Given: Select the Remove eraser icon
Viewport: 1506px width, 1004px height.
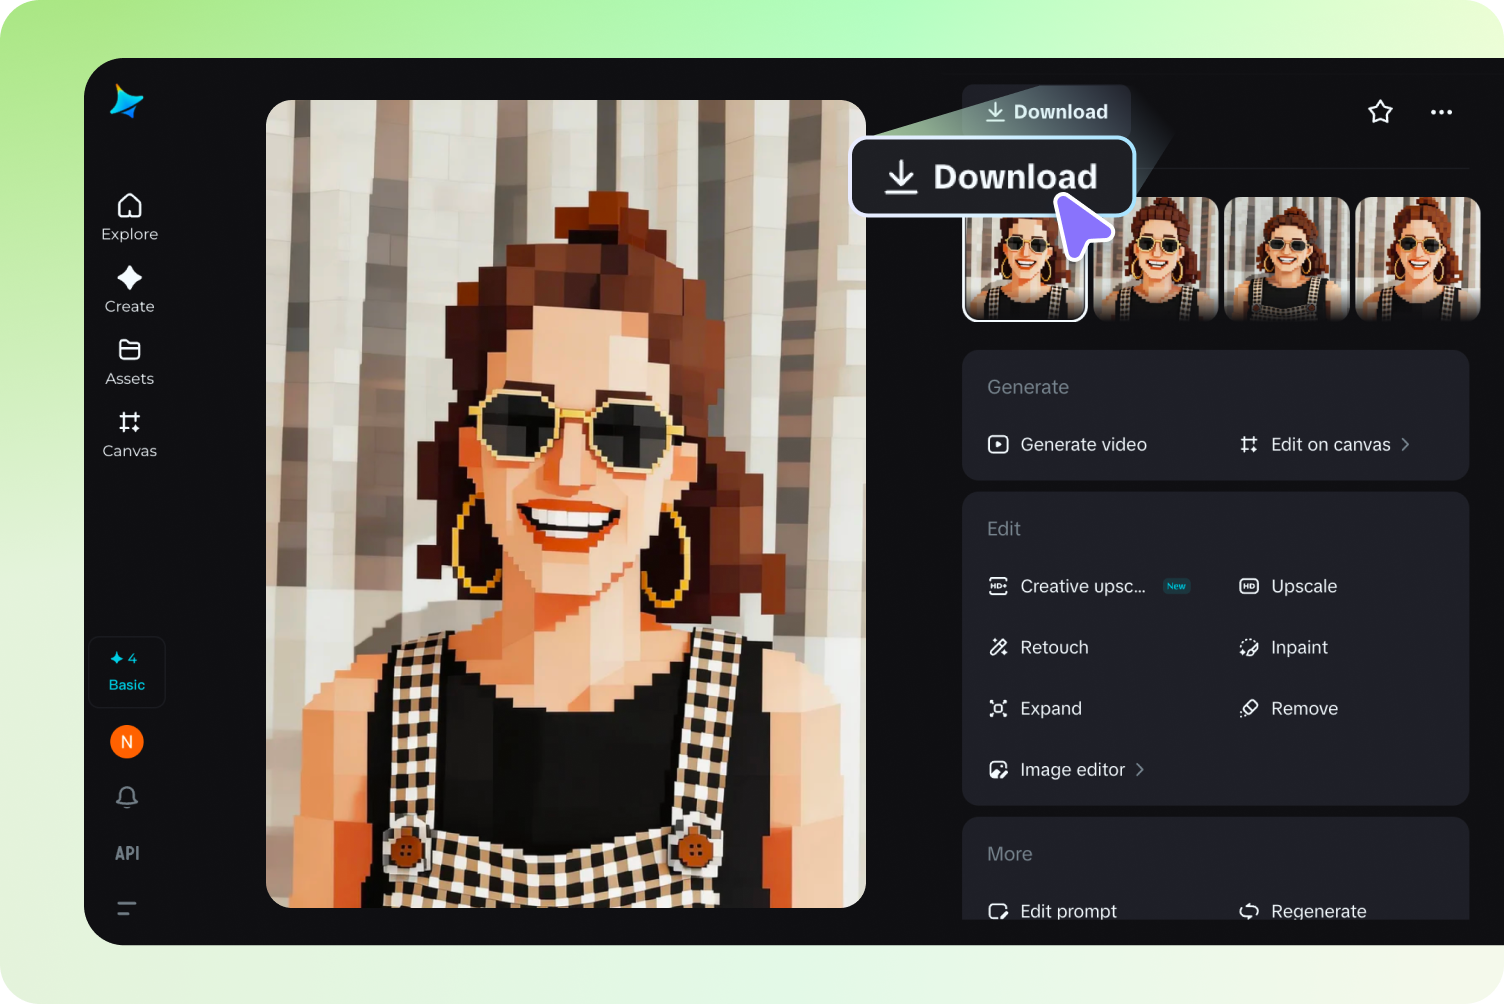Looking at the screenshot, I should click(1248, 708).
